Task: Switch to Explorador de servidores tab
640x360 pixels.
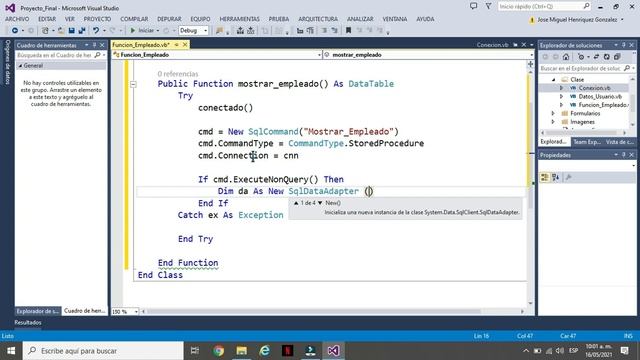Action: (x=38, y=311)
